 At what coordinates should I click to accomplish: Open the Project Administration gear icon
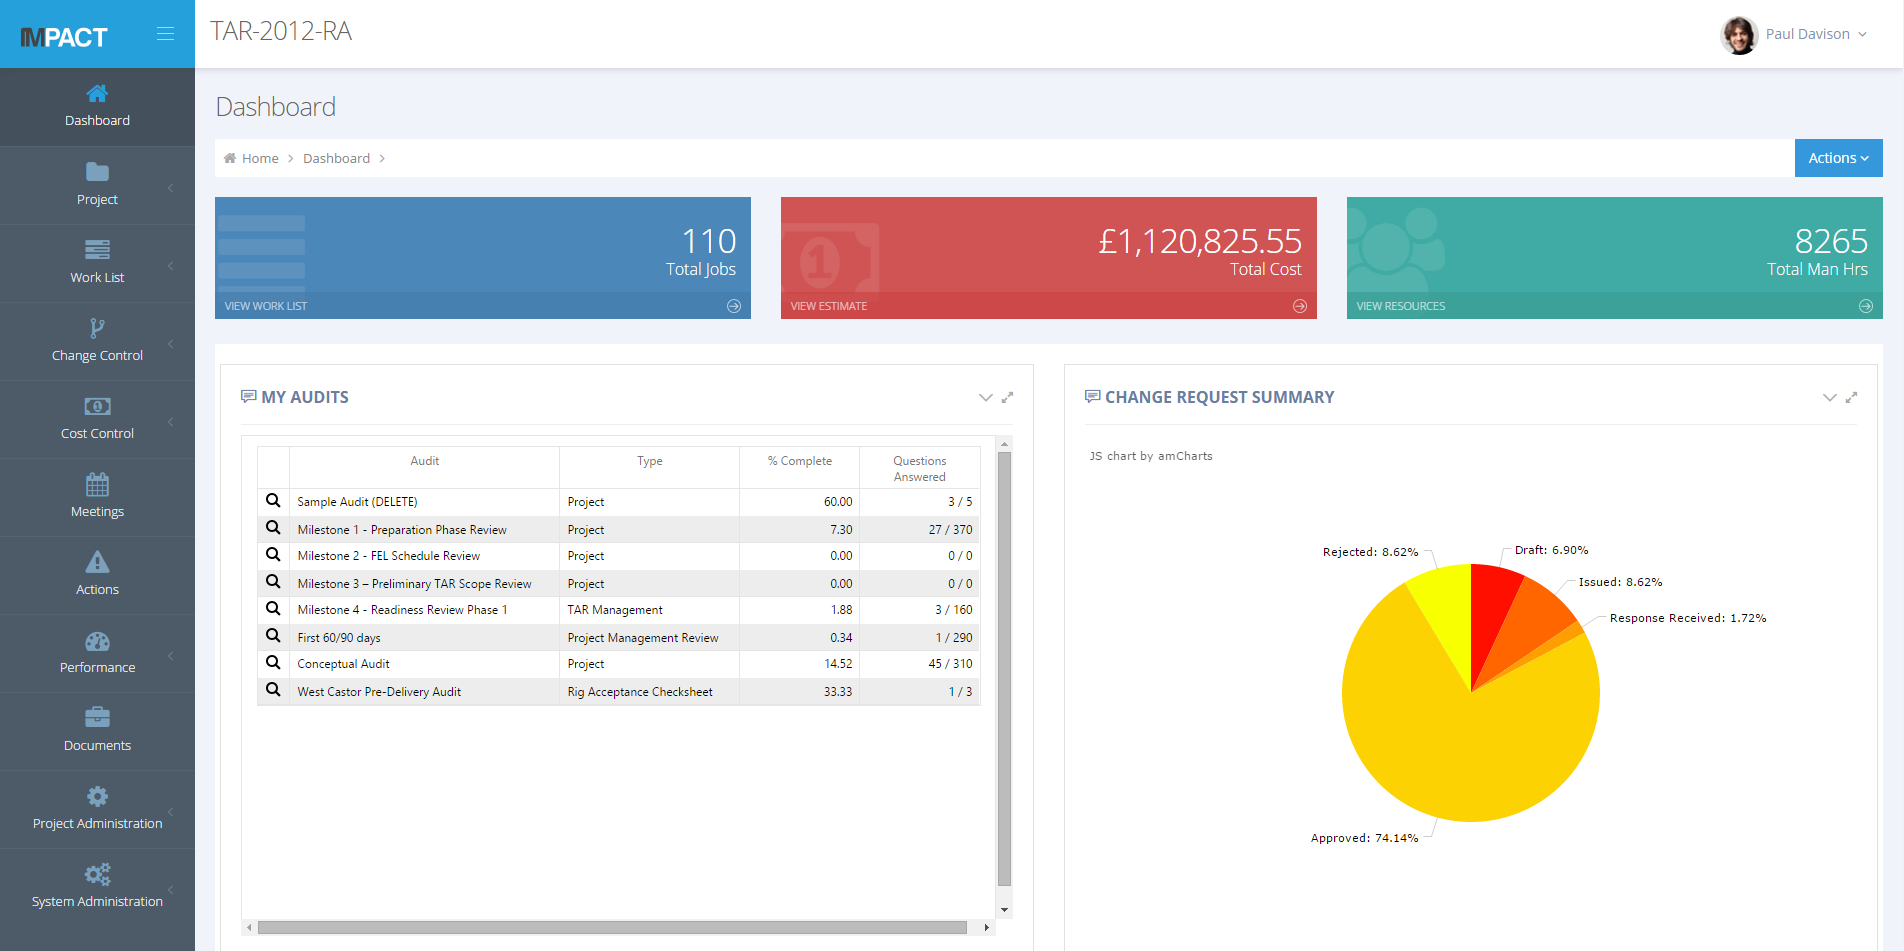(97, 796)
